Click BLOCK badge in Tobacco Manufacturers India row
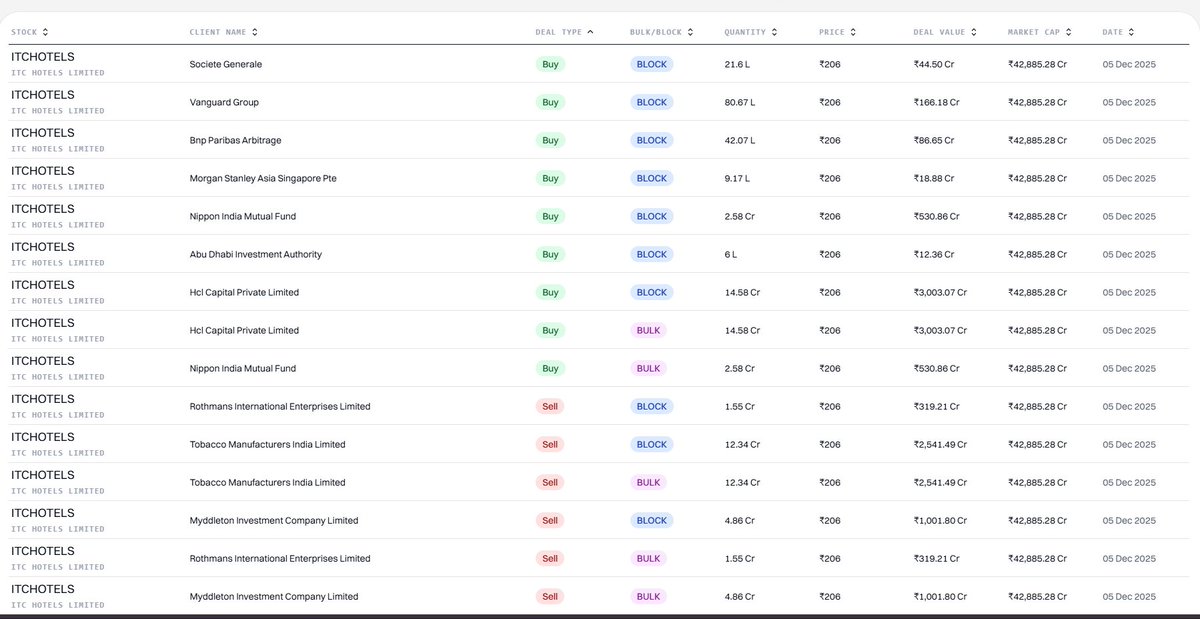The image size is (1200, 619). (651, 444)
